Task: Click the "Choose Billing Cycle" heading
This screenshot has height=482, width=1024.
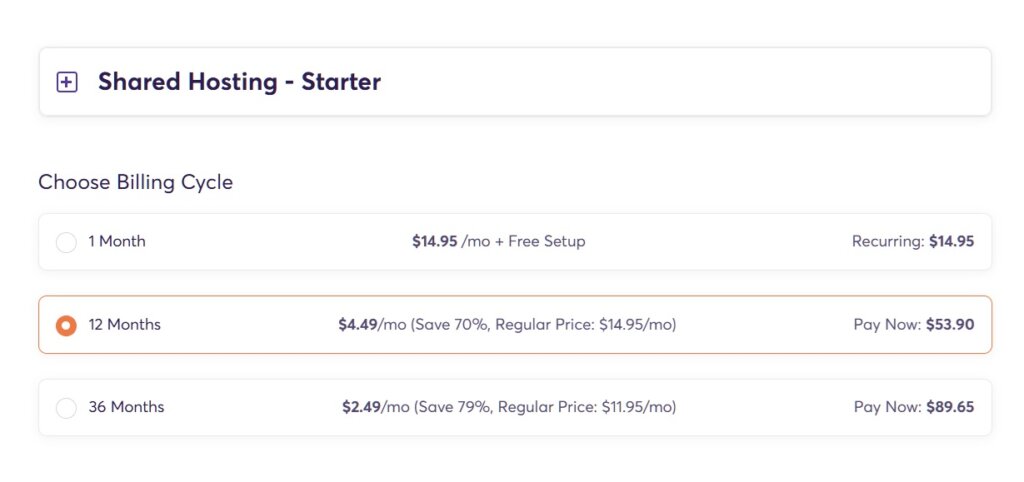Action: point(135,182)
